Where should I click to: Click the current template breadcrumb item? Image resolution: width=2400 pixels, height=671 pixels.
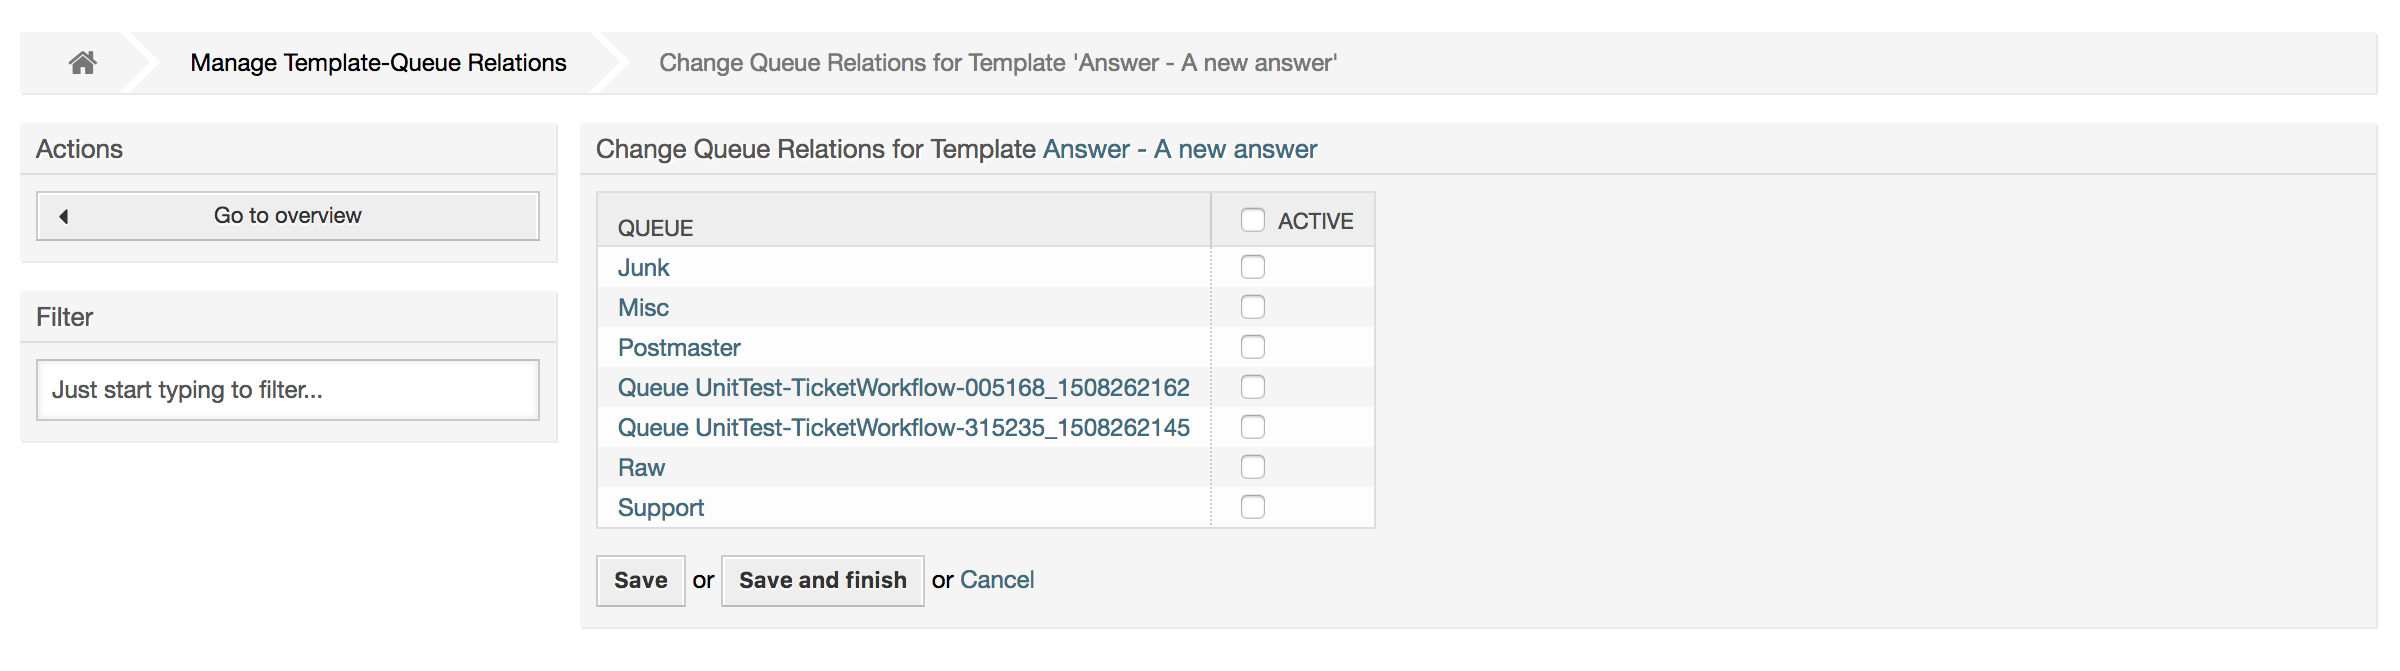coord(997,63)
